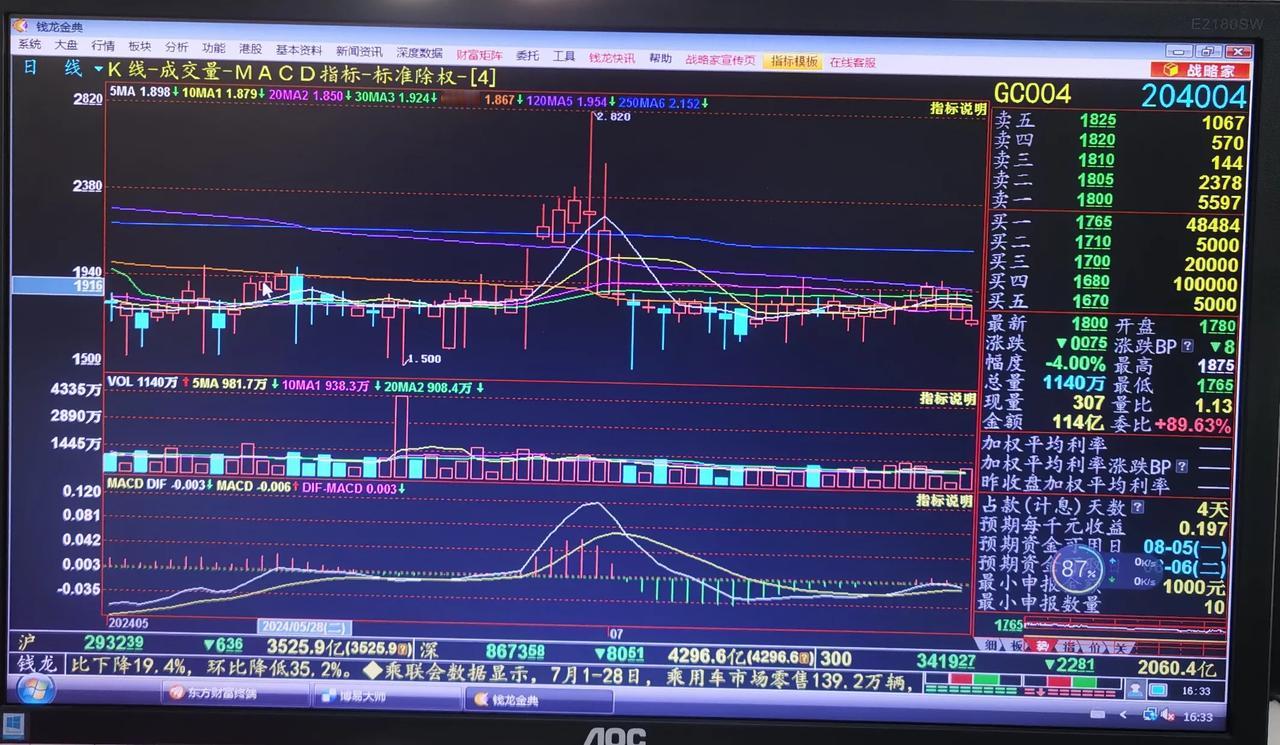Click the 卖一 price 1800
The width and height of the screenshot is (1280, 745).
(1095, 200)
